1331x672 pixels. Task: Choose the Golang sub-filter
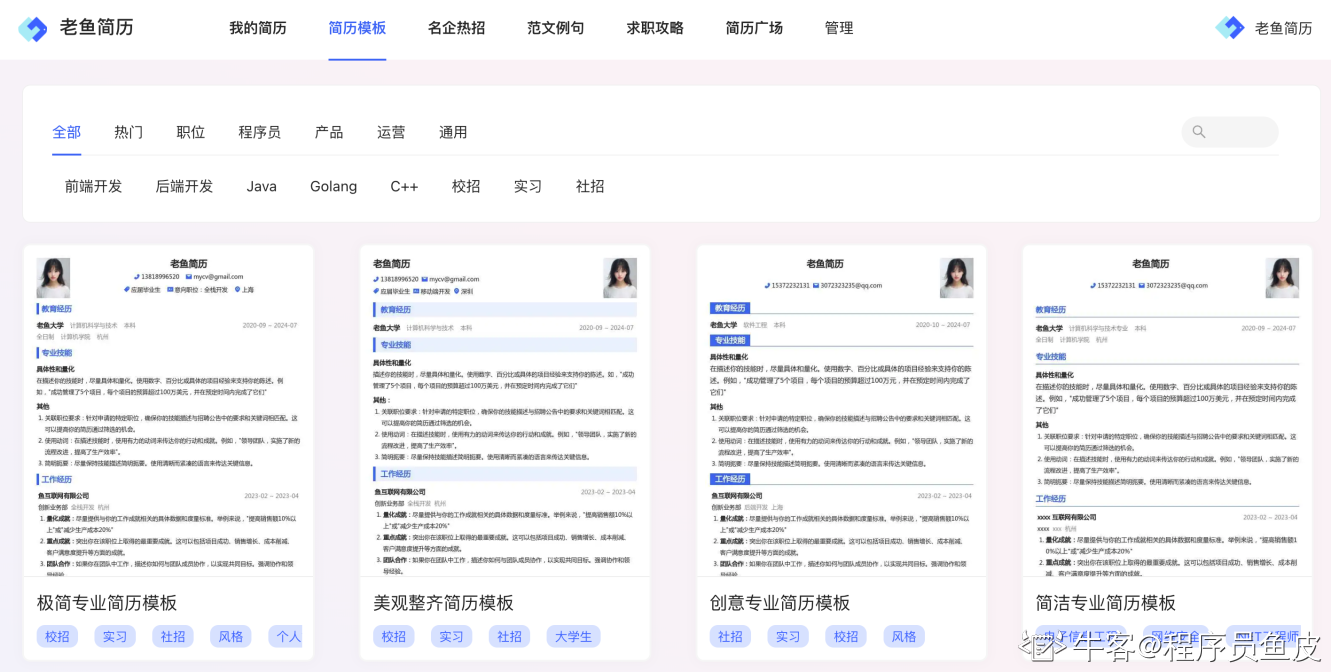click(333, 186)
